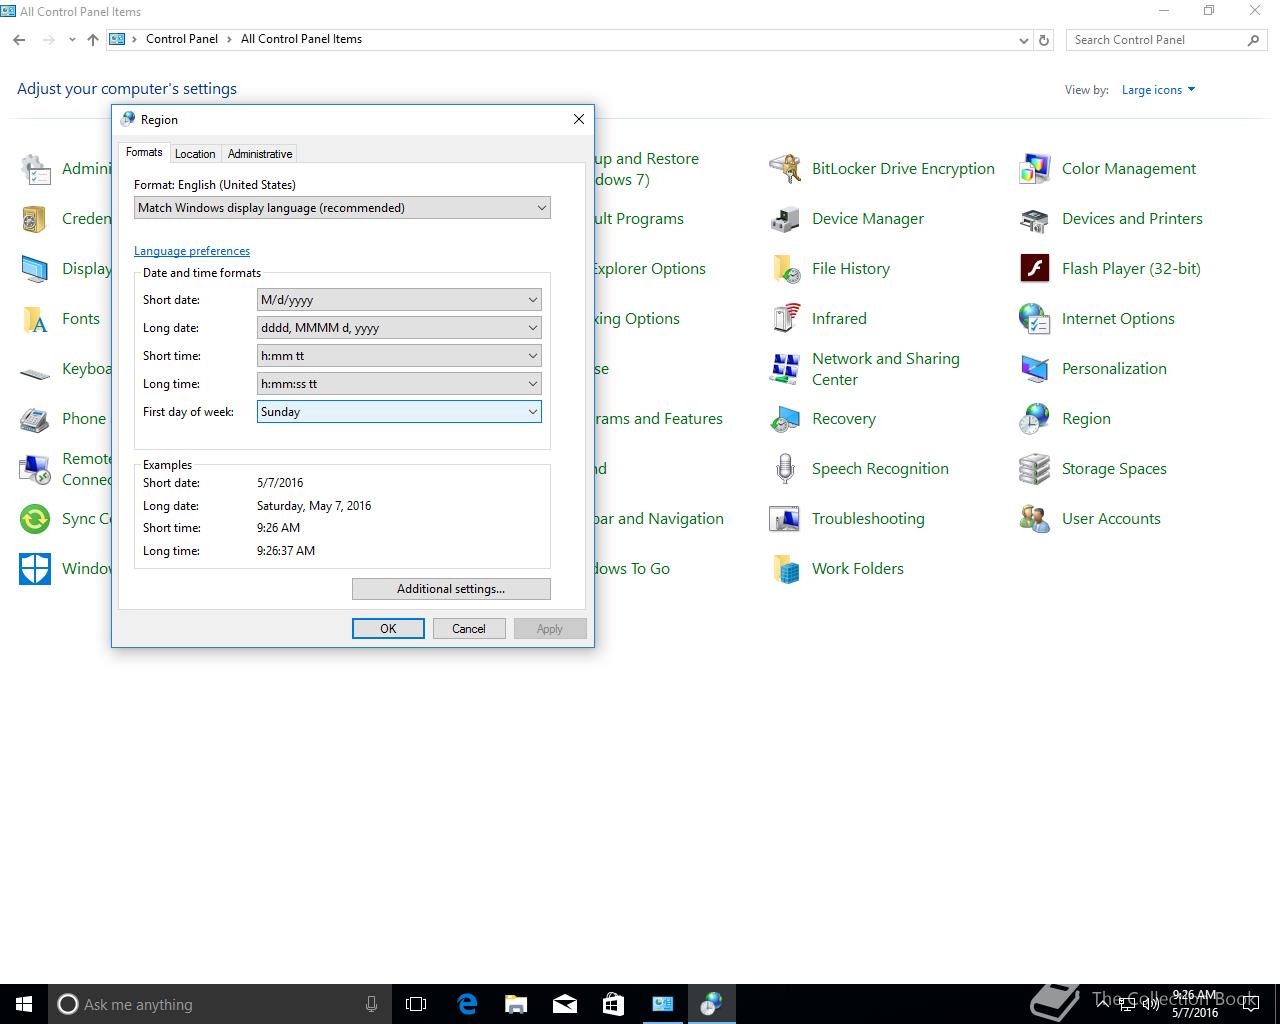Expand the Long time format dropdown

399,384
